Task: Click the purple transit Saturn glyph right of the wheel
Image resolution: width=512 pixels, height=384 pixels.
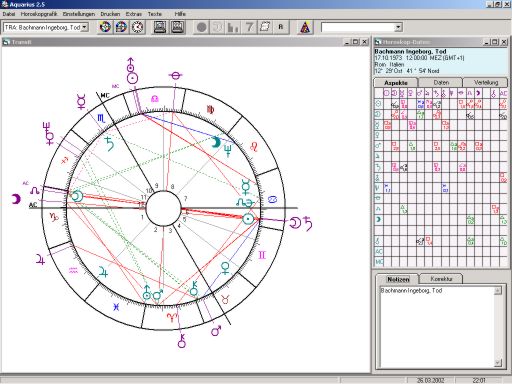Action: [x=309, y=223]
